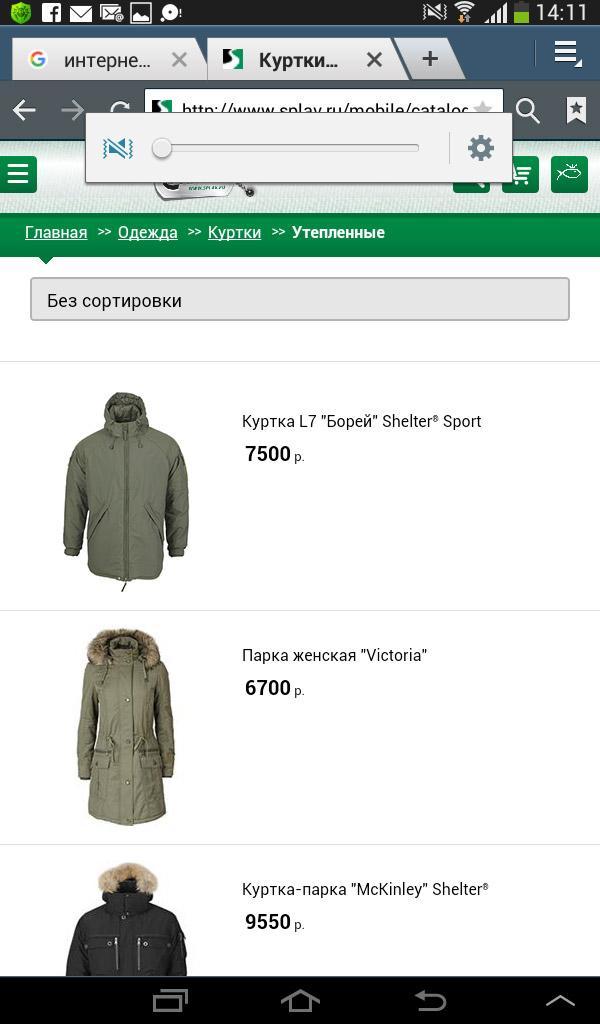This screenshot has height=1024, width=600.
Task: Go to 'Главная' breadcrumb link
Action: coord(56,232)
